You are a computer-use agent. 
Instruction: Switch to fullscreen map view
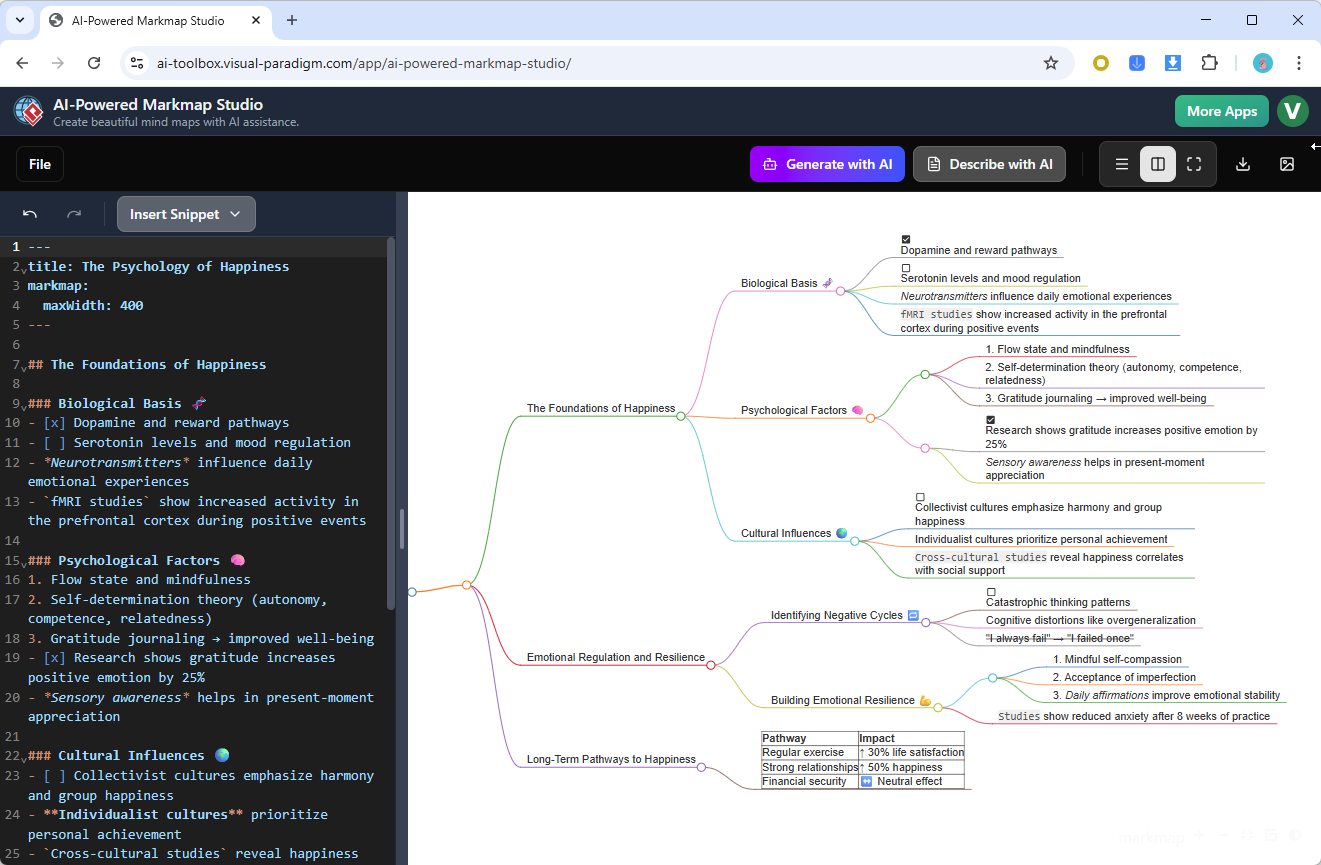pyautogui.click(x=1194, y=163)
